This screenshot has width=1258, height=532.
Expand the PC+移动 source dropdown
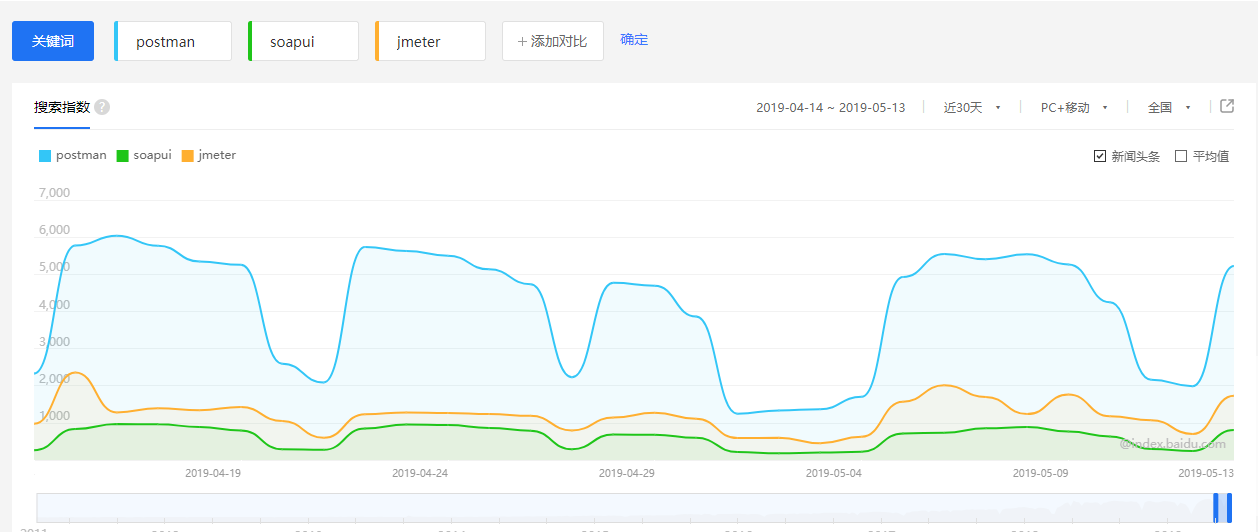pos(1074,107)
